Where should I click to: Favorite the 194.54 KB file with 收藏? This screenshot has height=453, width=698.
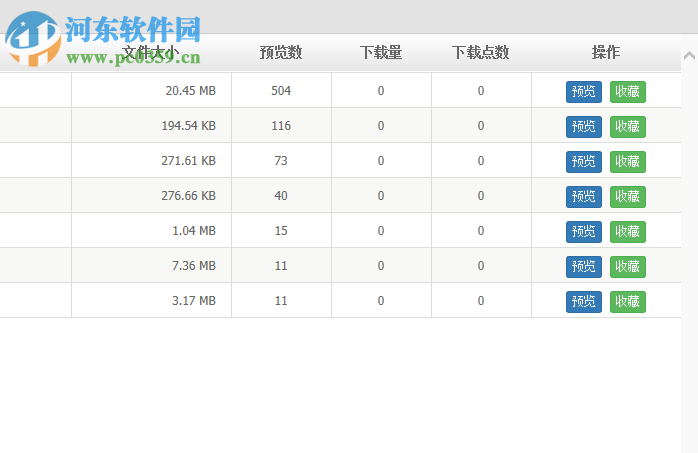coord(628,127)
